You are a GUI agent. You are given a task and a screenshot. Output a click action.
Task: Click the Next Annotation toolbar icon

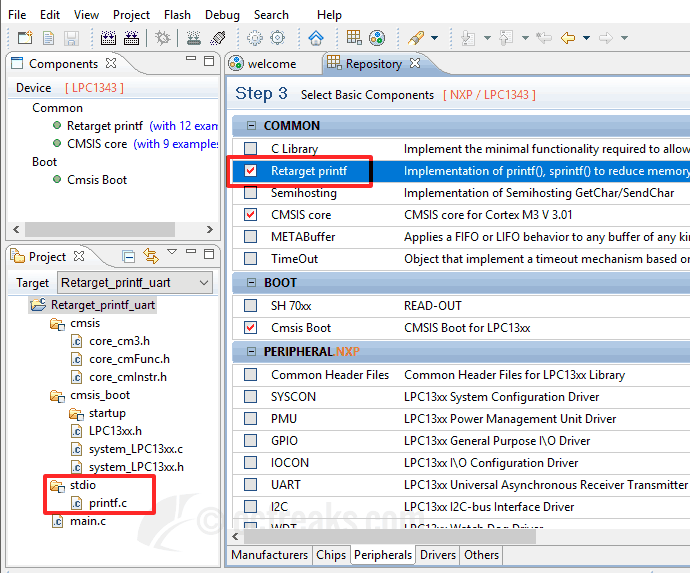coord(468,38)
